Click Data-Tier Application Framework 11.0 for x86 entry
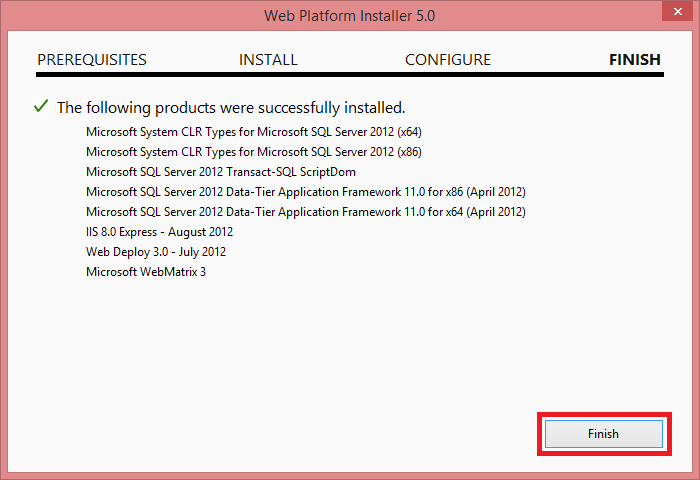700x480 pixels. coord(306,192)
